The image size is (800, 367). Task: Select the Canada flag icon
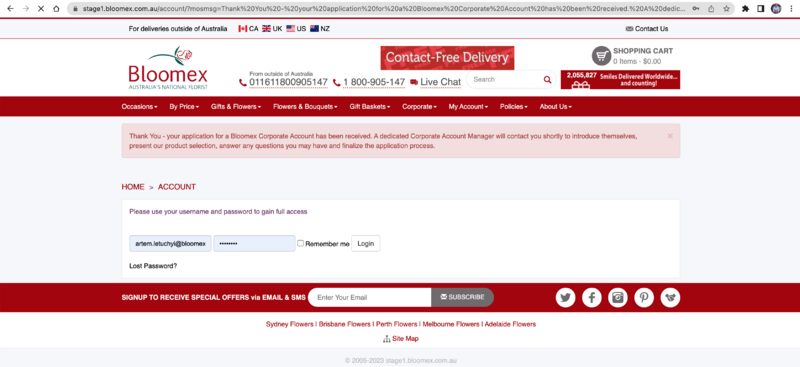tap(243, 29)
